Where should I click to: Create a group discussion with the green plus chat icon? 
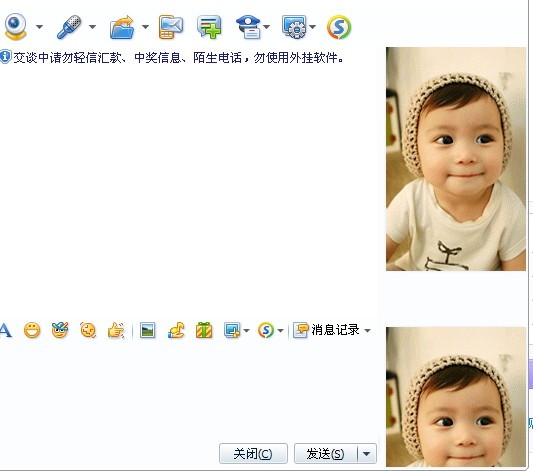point(209,27)
